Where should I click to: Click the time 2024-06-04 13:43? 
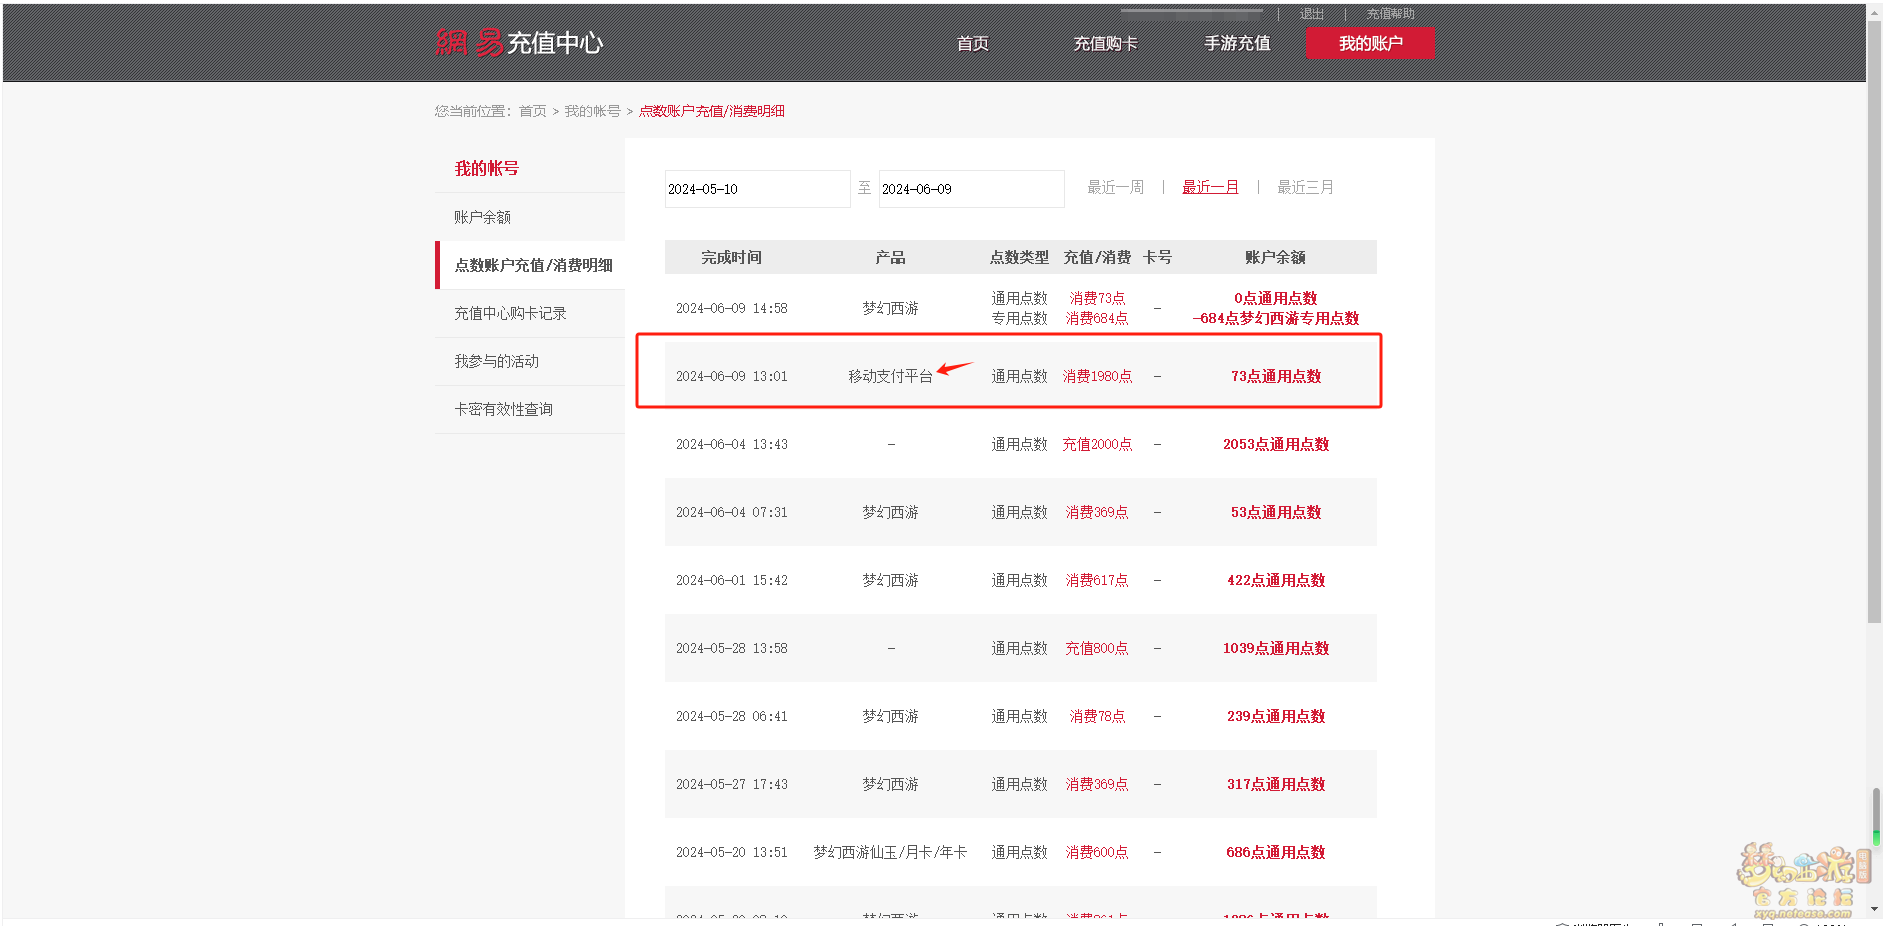[731, 444]
